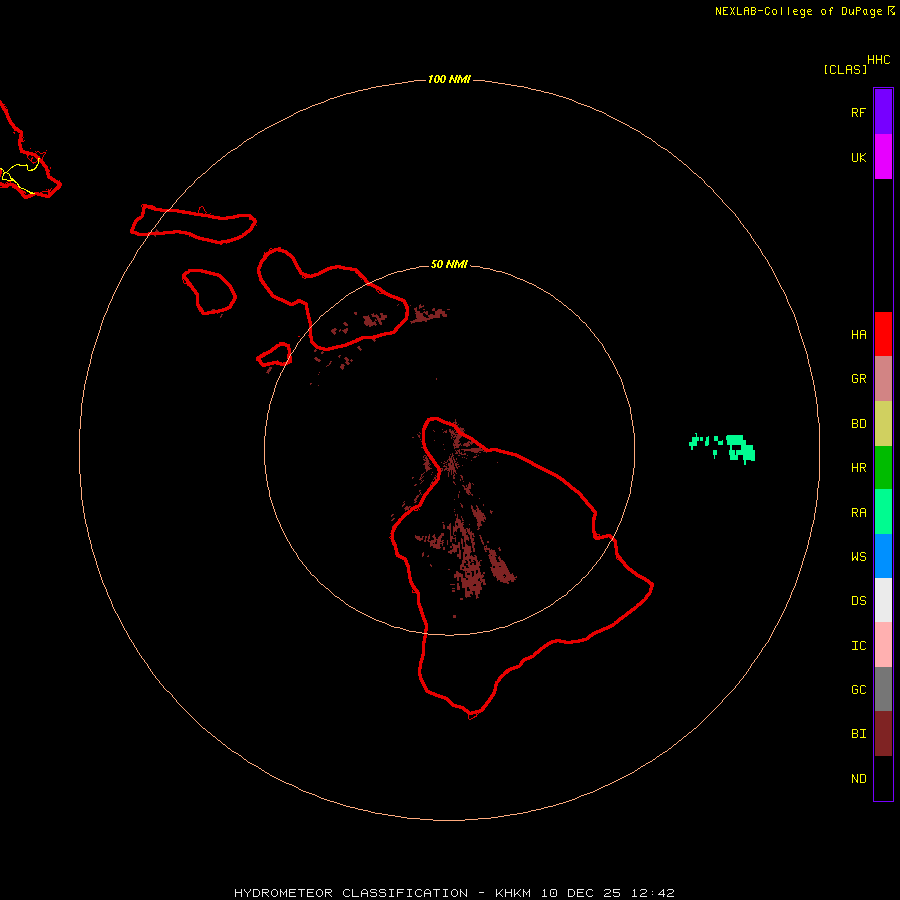Click the DS legend label
The width and height of the screenshot is (900, 900).
pos(858,601)
